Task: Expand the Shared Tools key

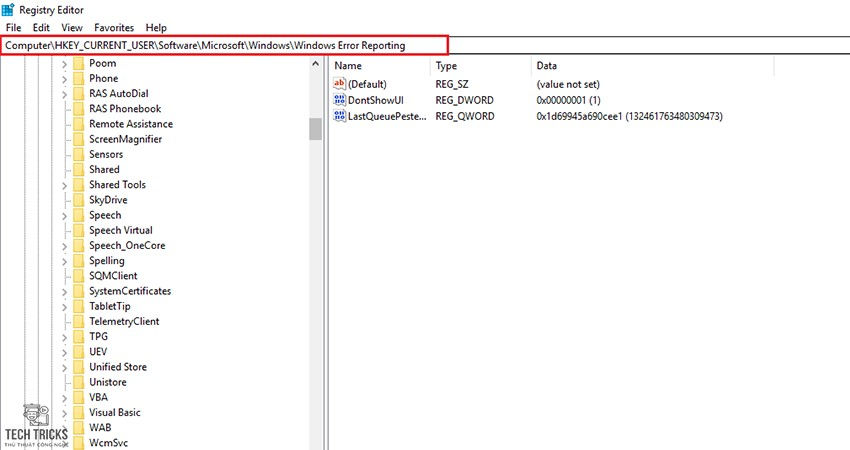Action: (x=65, y=185)
